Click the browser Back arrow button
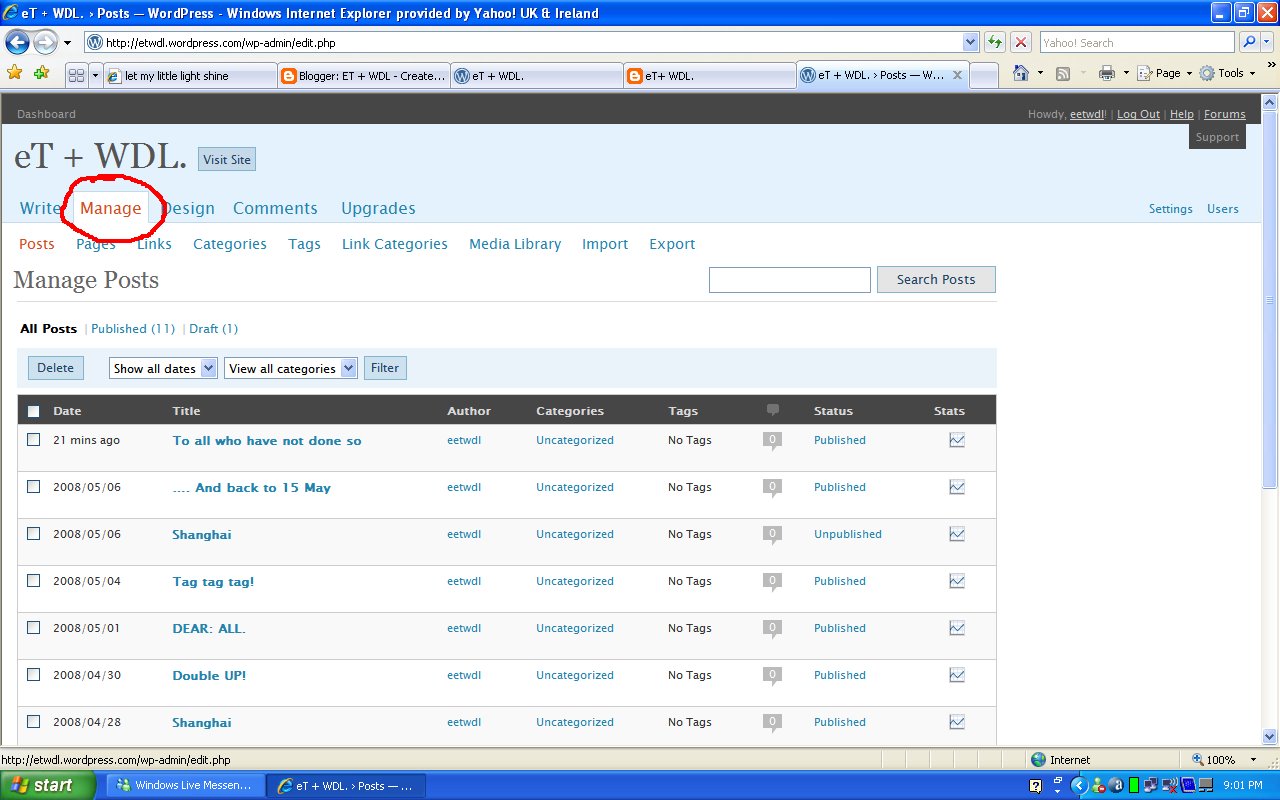The image size is (1280, 800). pyautogui.click(x=18, y=42)
